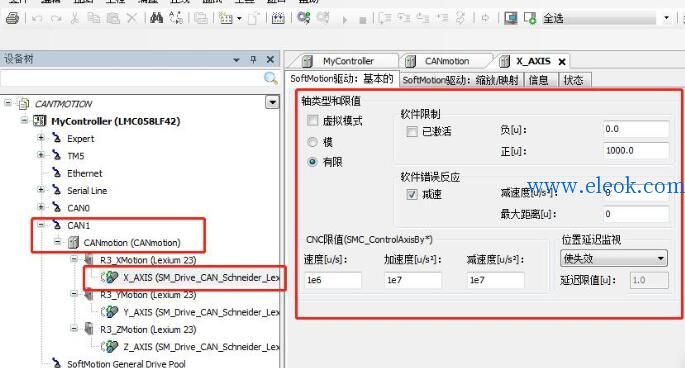Check the 已激活 software limit box
Viewport: 685px width, 368px height.
click(412, 131)
